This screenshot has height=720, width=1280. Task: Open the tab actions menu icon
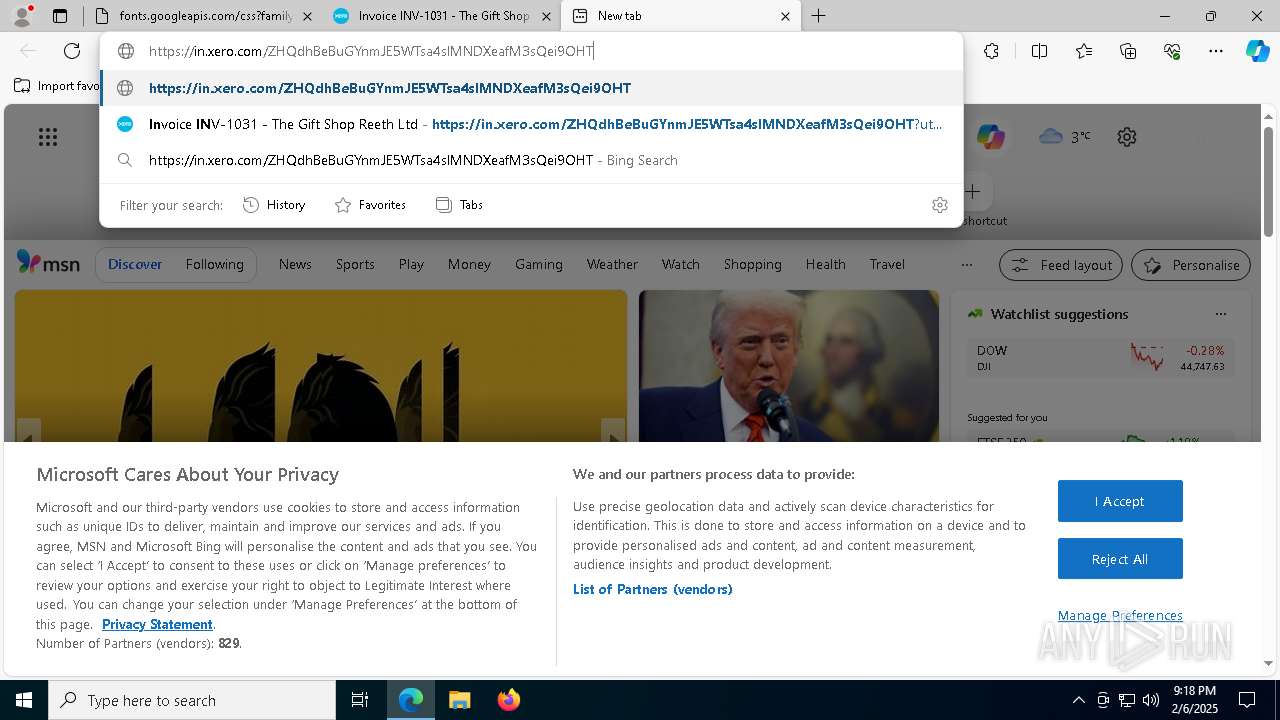60,16
